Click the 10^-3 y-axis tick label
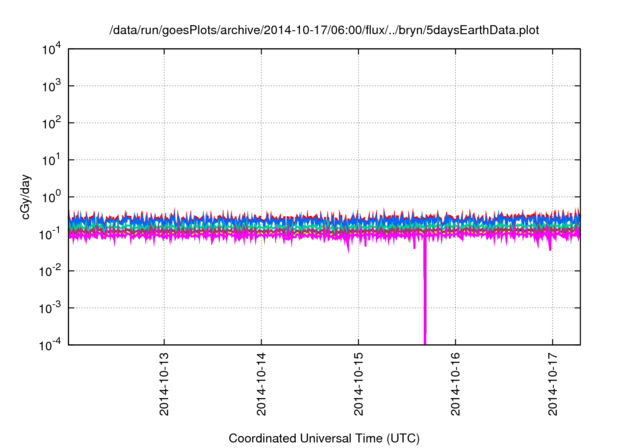 click(x=50, y=308)
